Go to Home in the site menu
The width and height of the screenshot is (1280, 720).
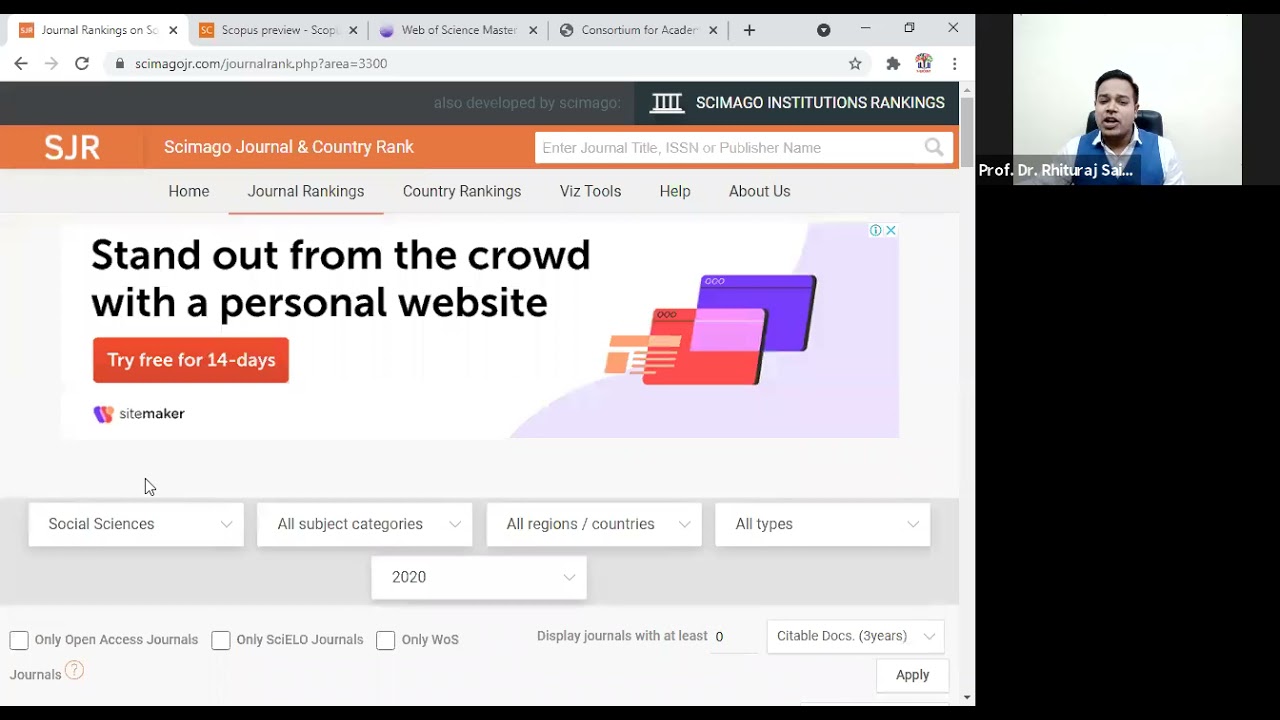coord(189,191)
